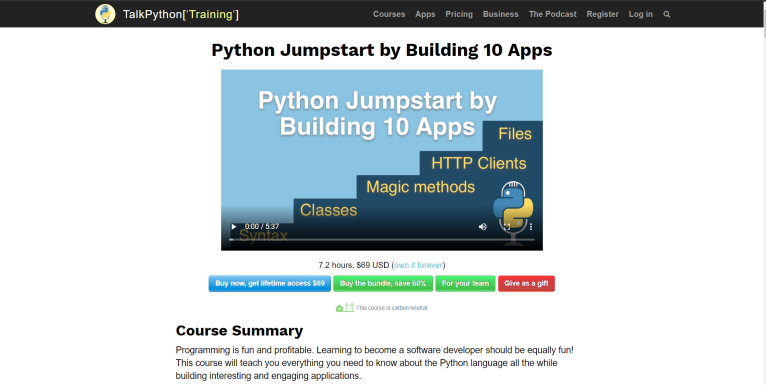Image resolution: width=766 pixels, height=385 pixels.
Task: Click the Talk Python logo icon
Action: [x=105, y=14]
